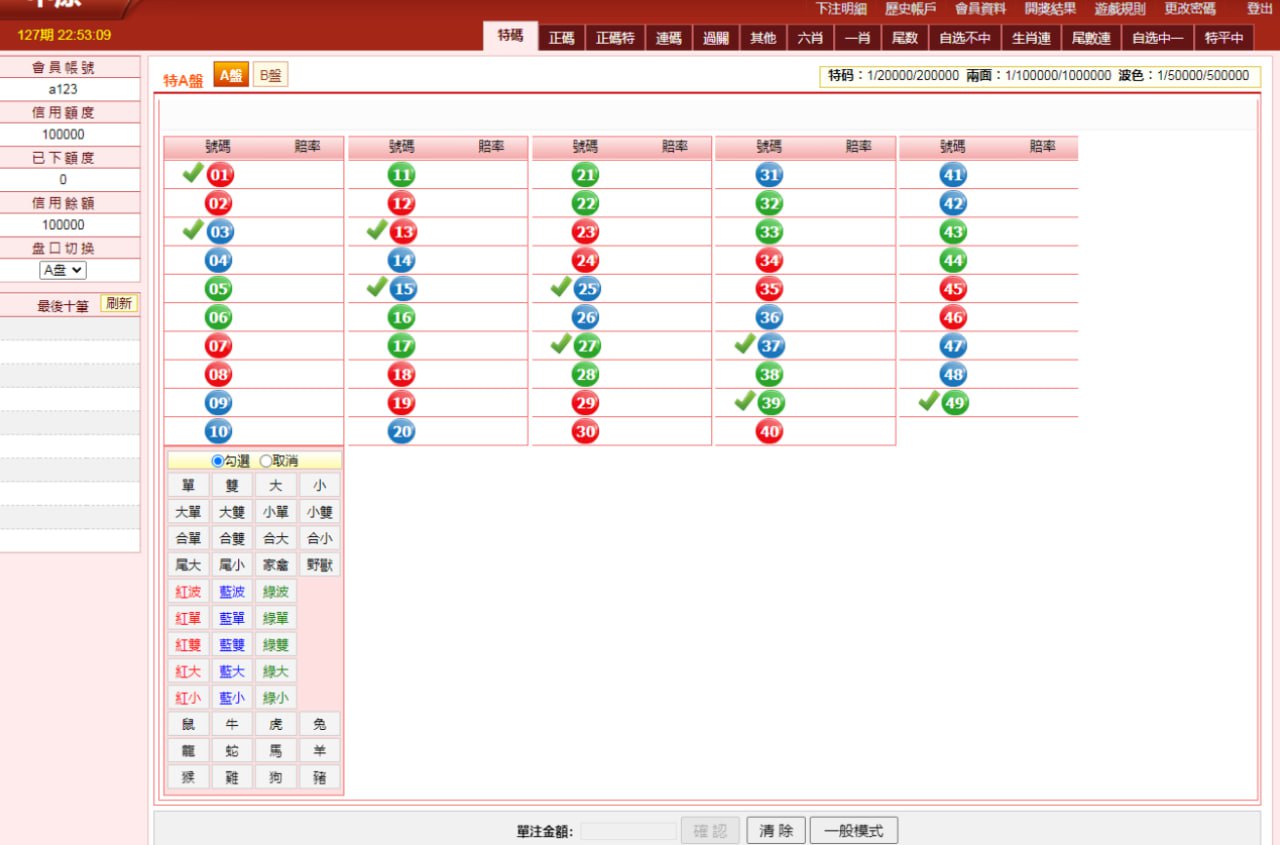This screenshot has height=845, width=1280.
Task: Open 開獎結果 in top menu
Action: pos(1050,9)
